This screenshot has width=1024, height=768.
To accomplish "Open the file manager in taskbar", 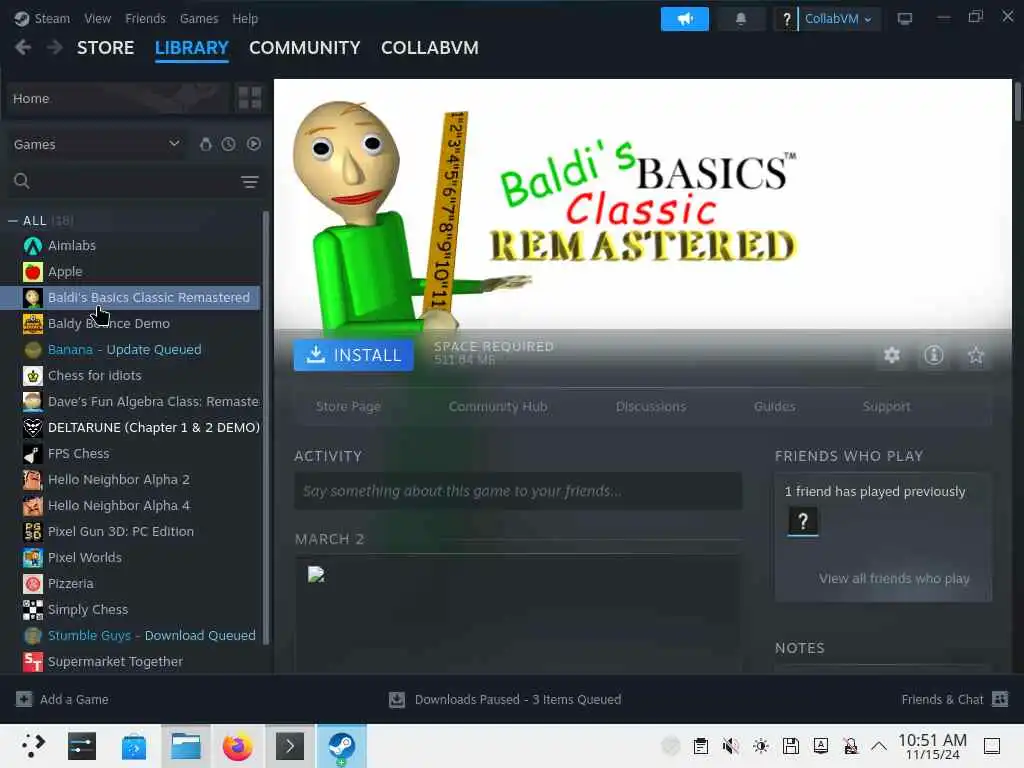I will (x=185, y=746).
